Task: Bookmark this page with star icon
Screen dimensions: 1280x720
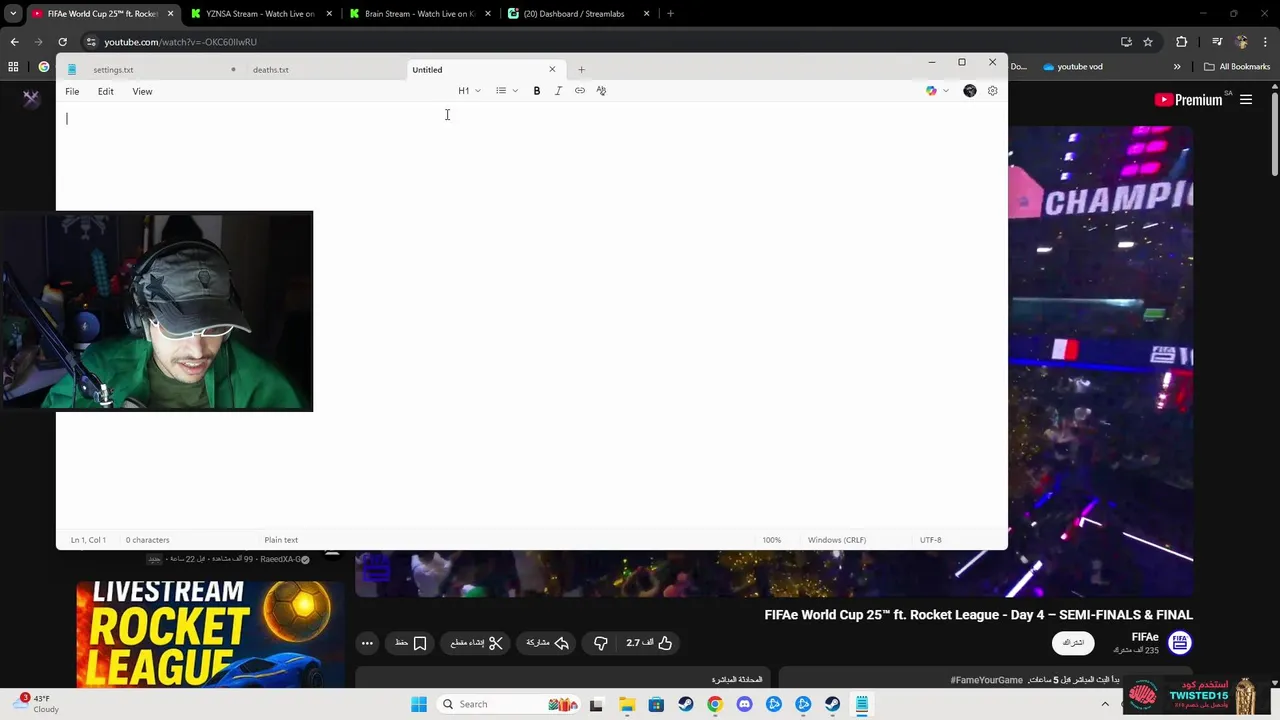Action: (1148, 42)
